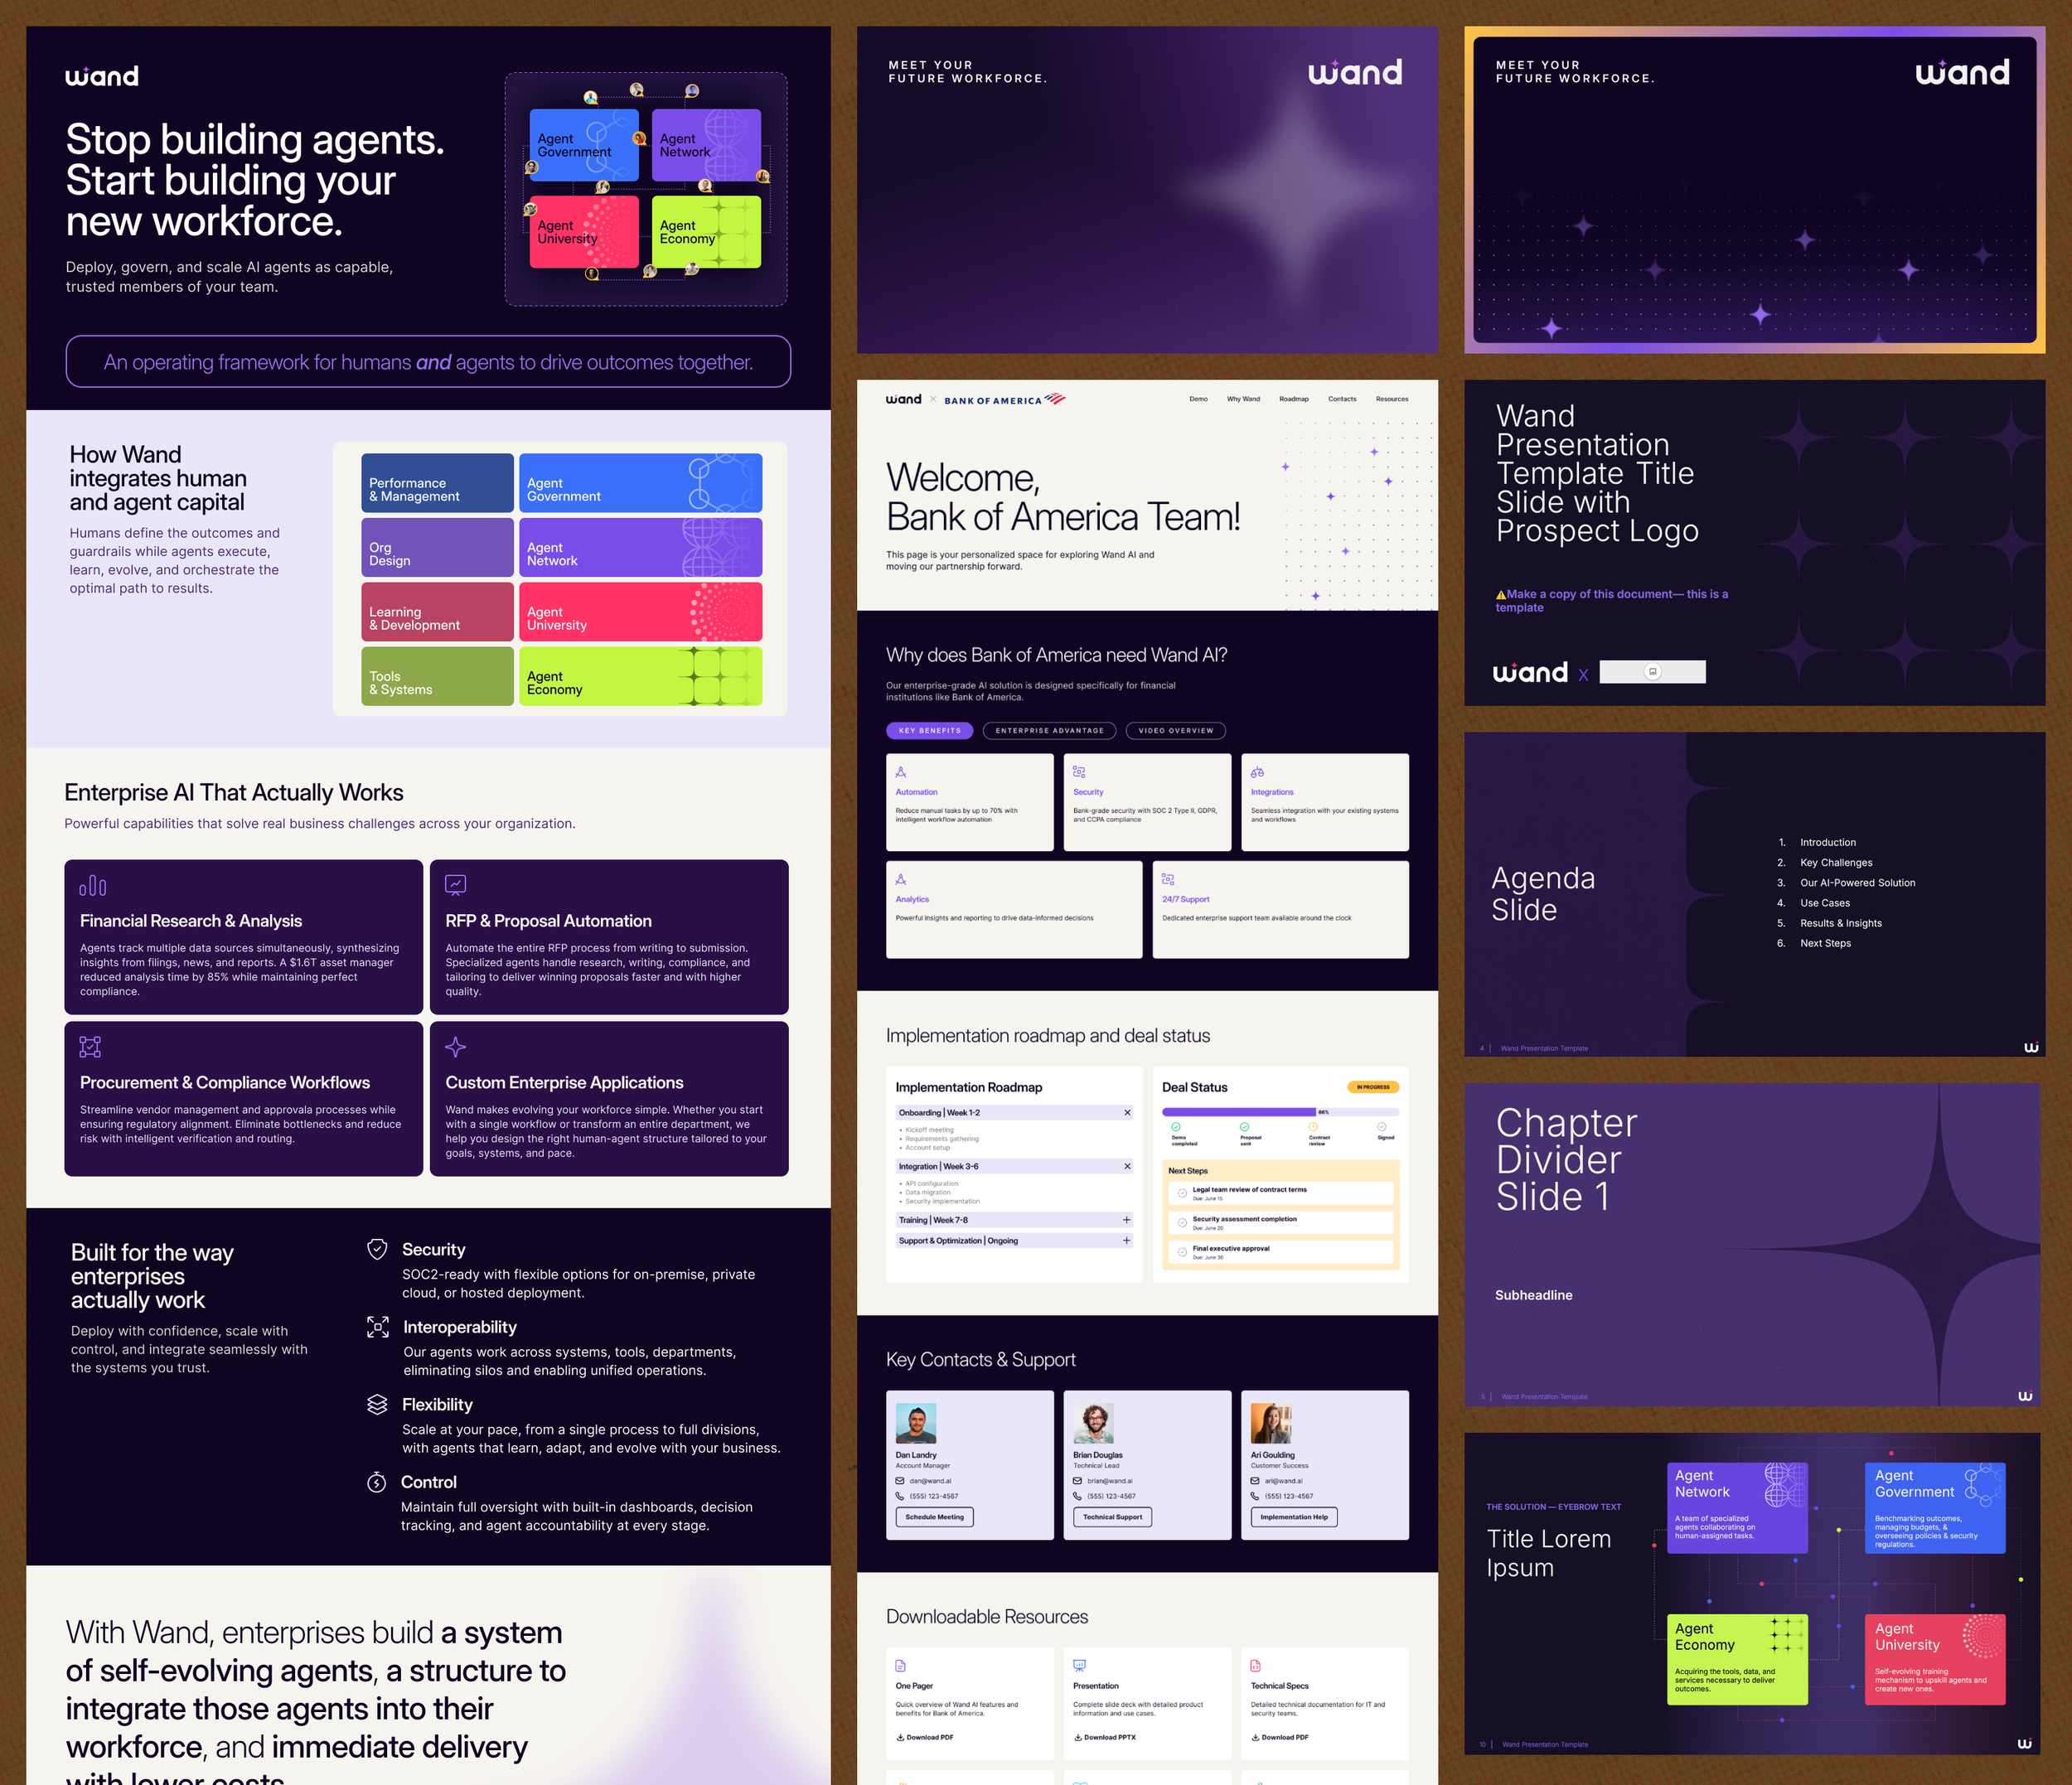Switch to the Enterprise Advantage tab
The width and height of the screenshot is (2072, 1785).
(1050, 731)
